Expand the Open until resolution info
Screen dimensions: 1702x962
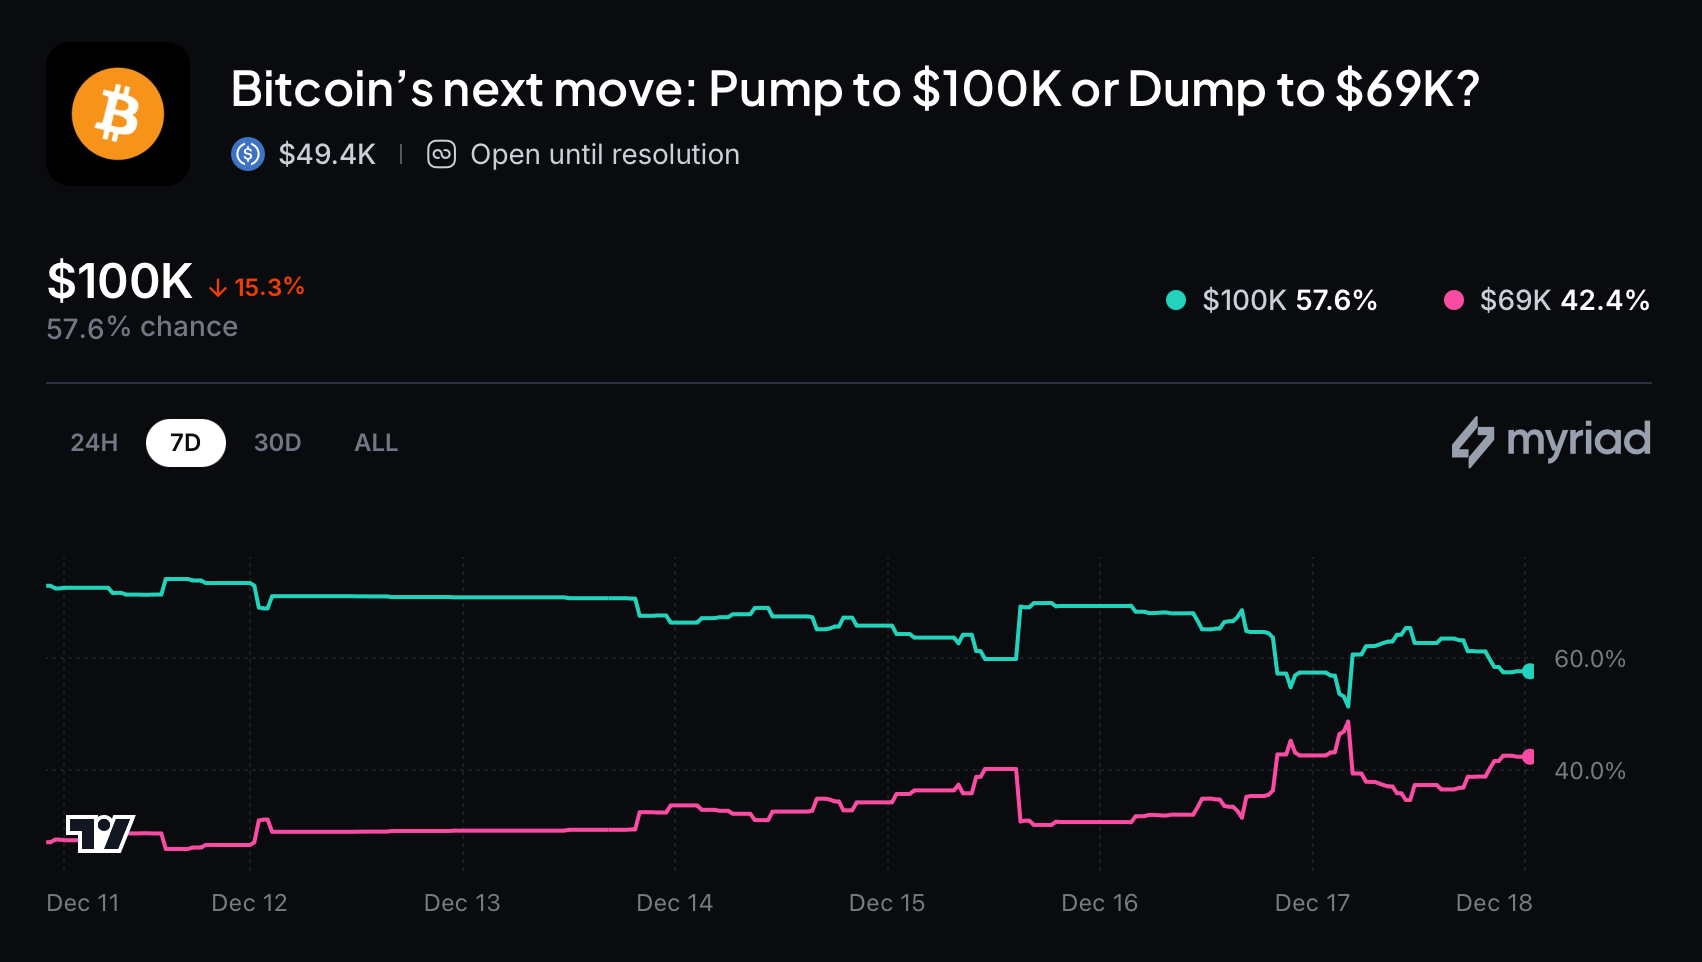(605, 154)
